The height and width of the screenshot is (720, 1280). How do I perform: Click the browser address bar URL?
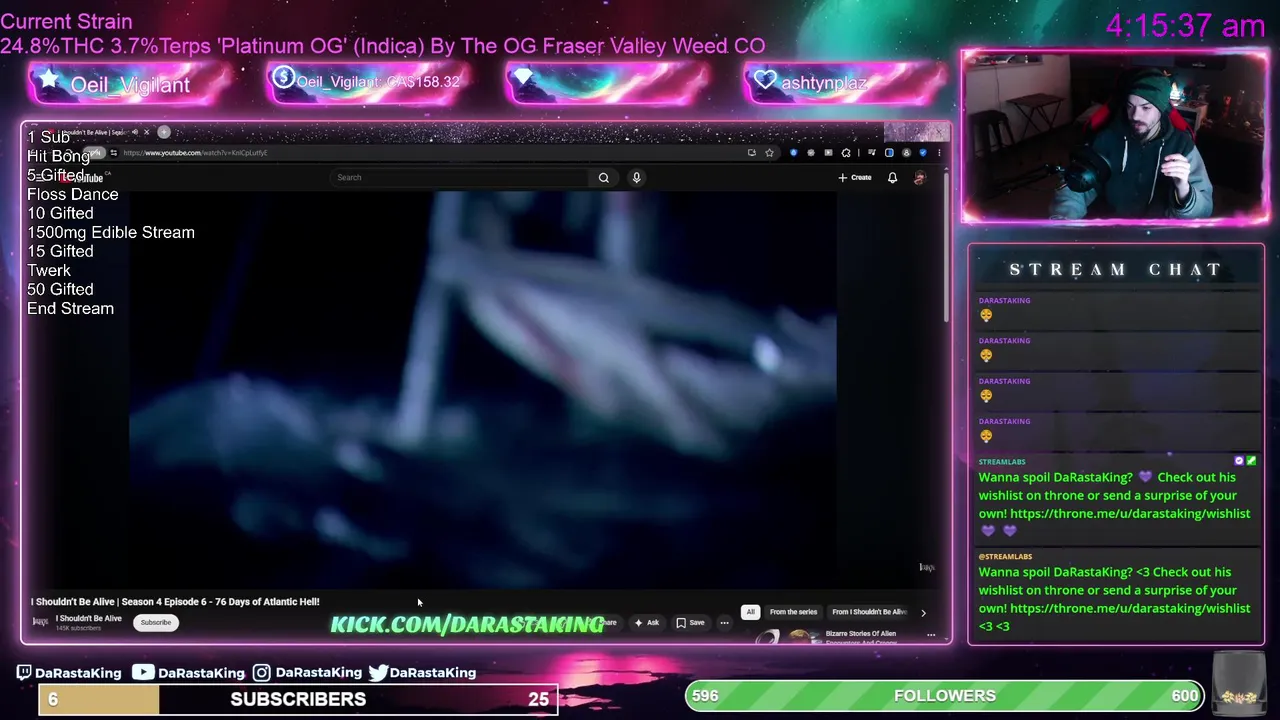click(x=195, y=153)
